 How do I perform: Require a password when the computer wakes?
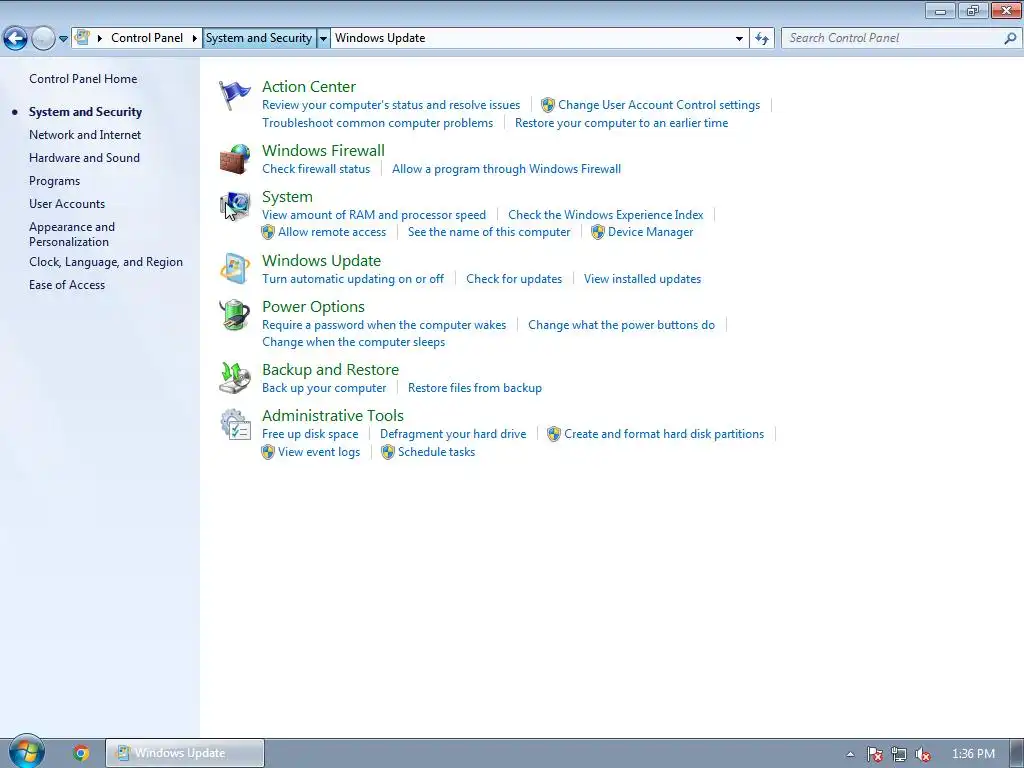[x=384, y=325]
